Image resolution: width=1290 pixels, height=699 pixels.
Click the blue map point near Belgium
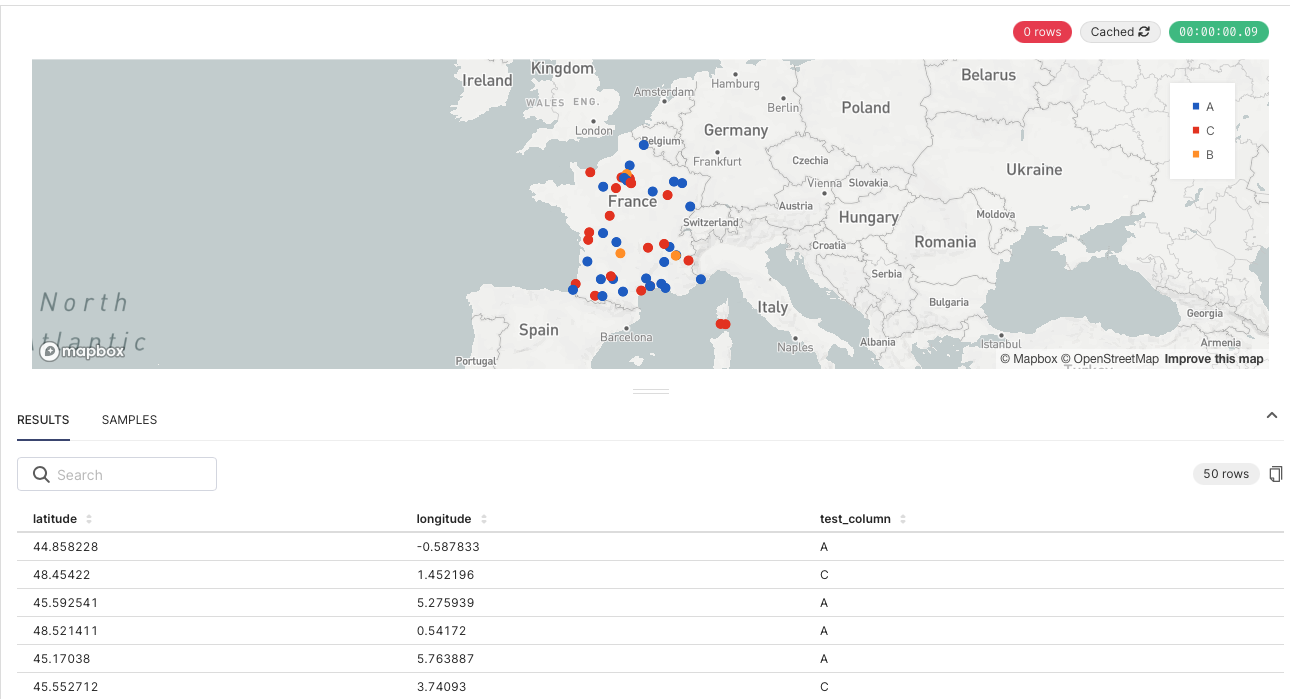[x=644, y=145]
